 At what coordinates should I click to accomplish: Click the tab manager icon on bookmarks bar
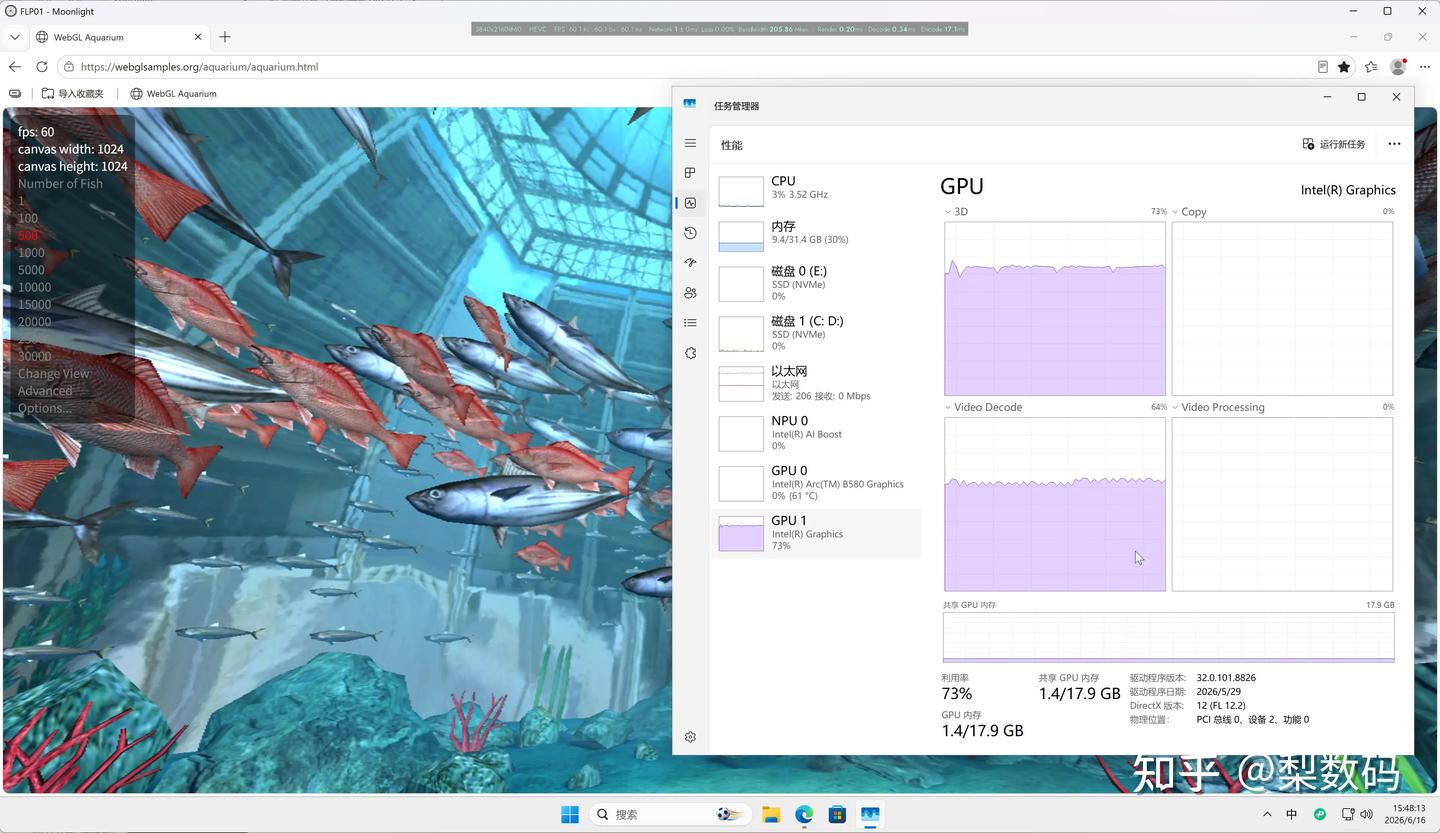click(x=14, y=94)
